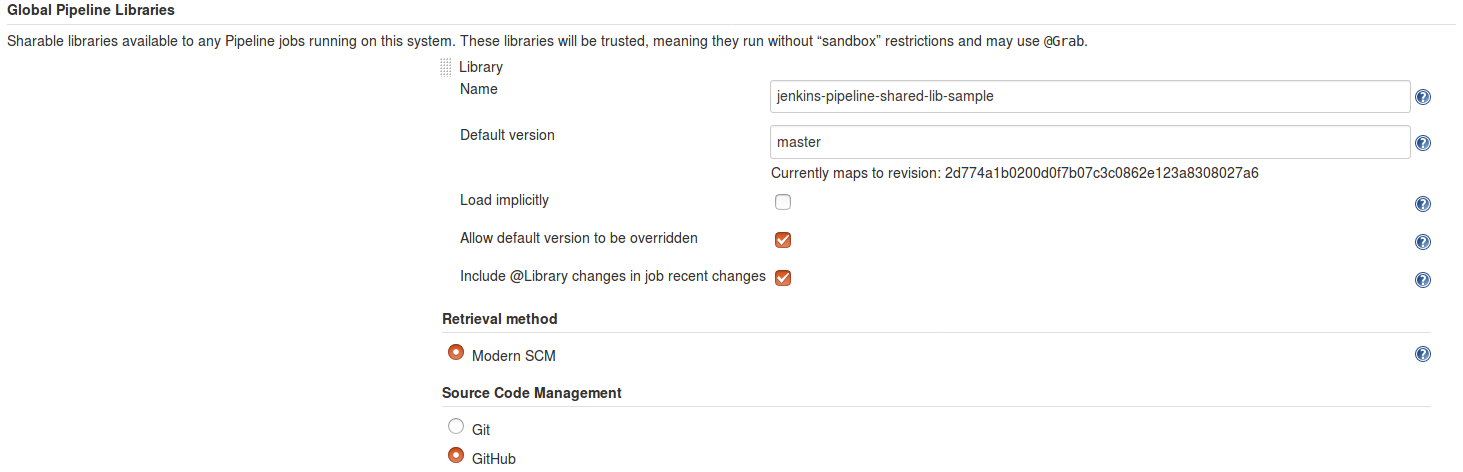Open help for Modern SCM retrieval method
Screen dimensions: 1463x472
click(1423, 354)
